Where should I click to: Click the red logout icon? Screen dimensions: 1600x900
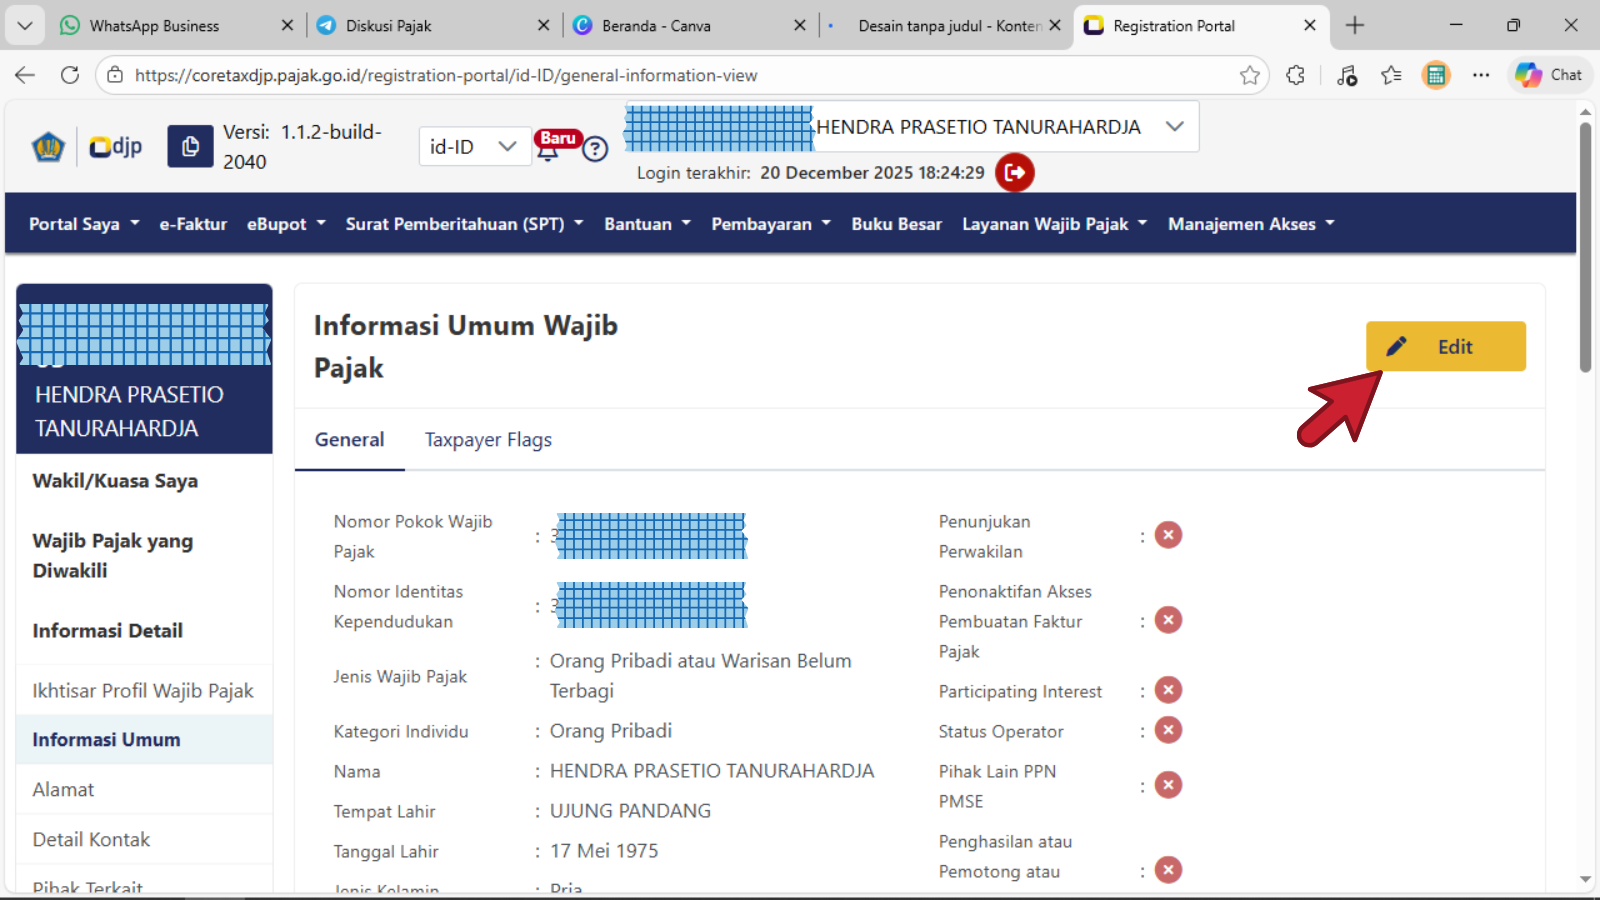[x=1014, y=172]
